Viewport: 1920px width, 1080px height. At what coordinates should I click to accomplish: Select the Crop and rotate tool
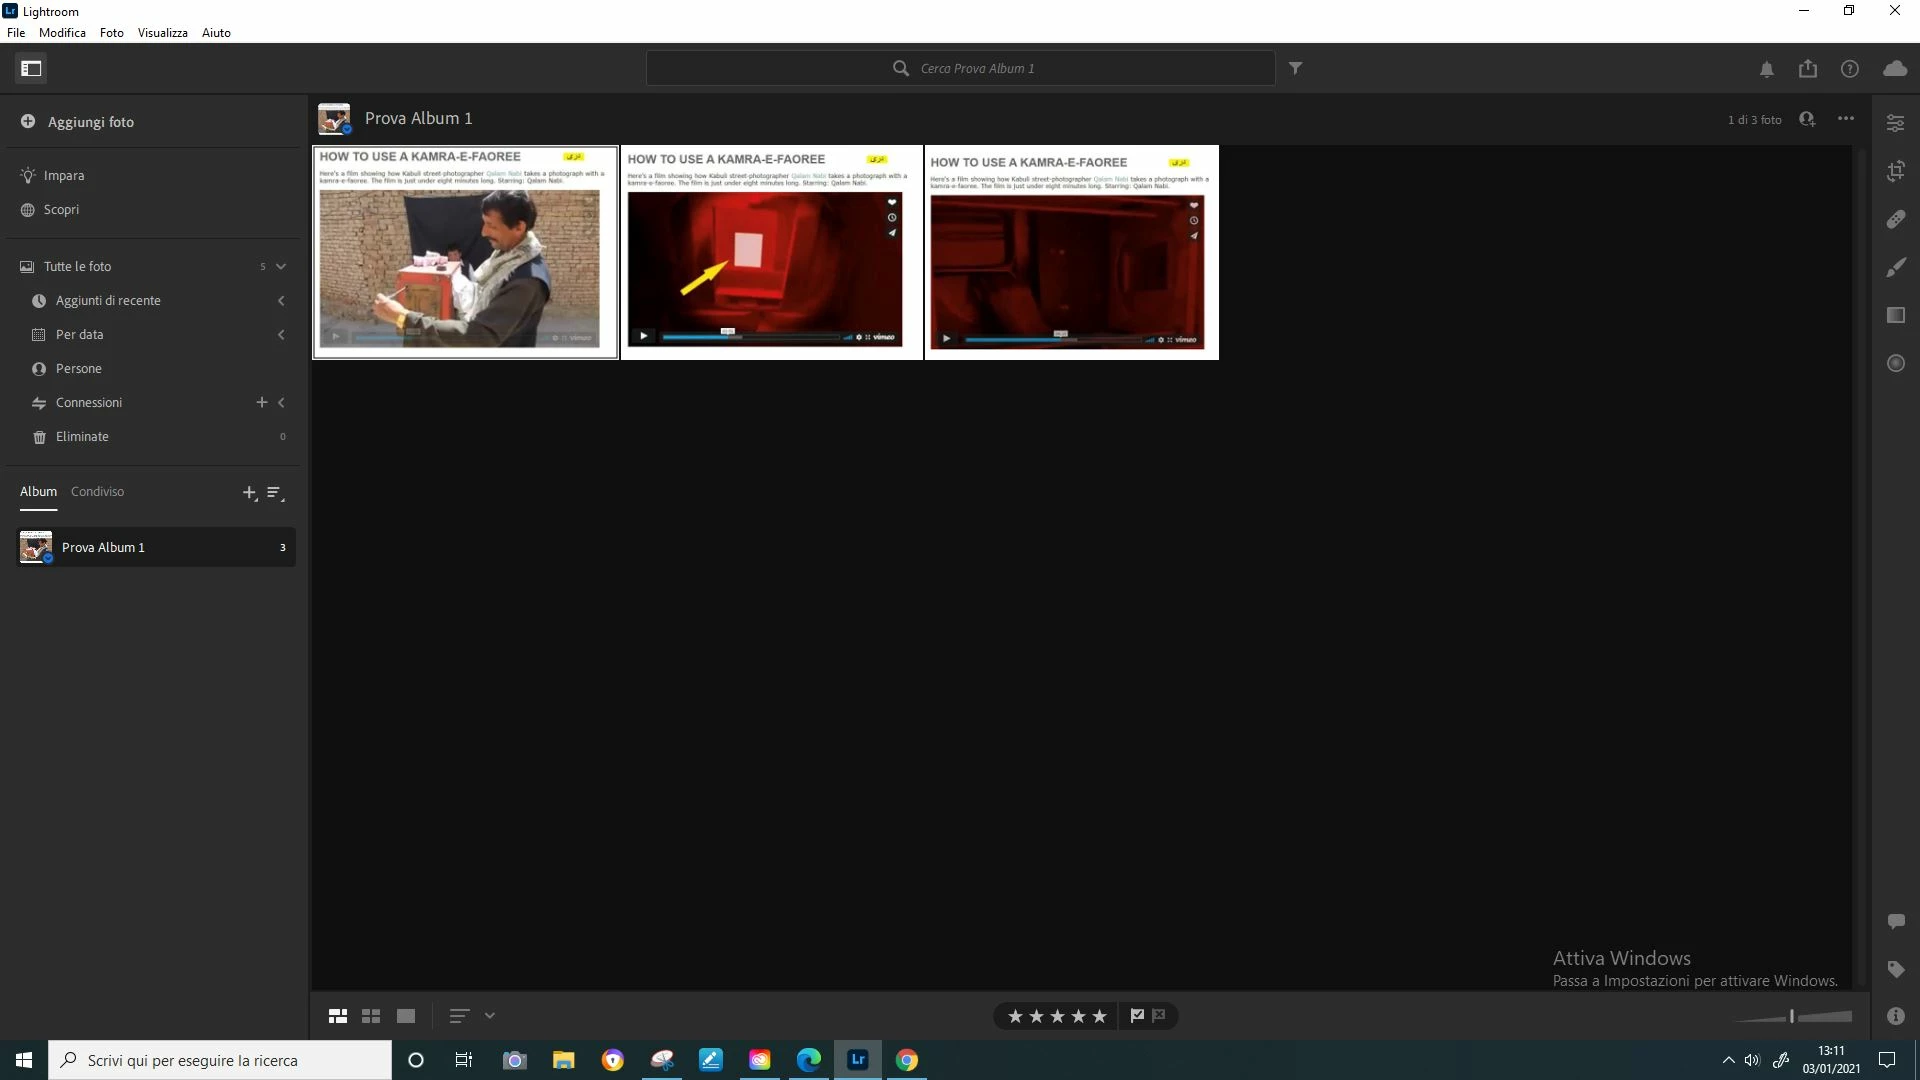click(1895, 171)
